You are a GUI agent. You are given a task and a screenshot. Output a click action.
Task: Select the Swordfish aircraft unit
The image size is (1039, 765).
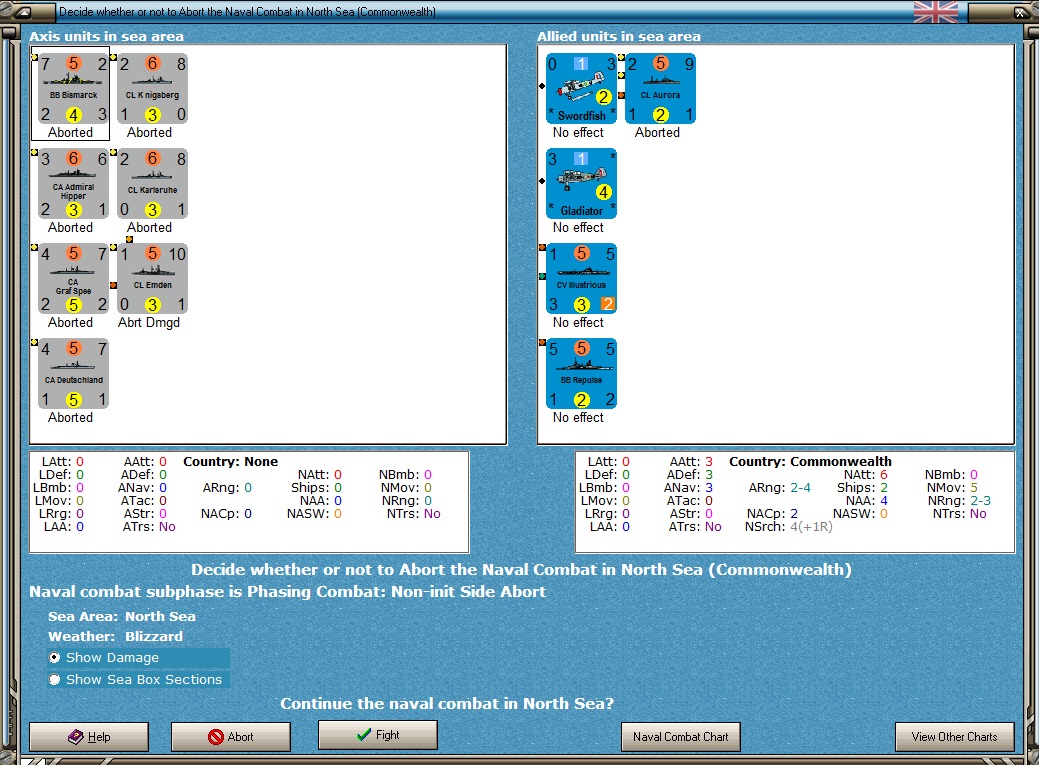pyautogui.click(x=581, y=89)
